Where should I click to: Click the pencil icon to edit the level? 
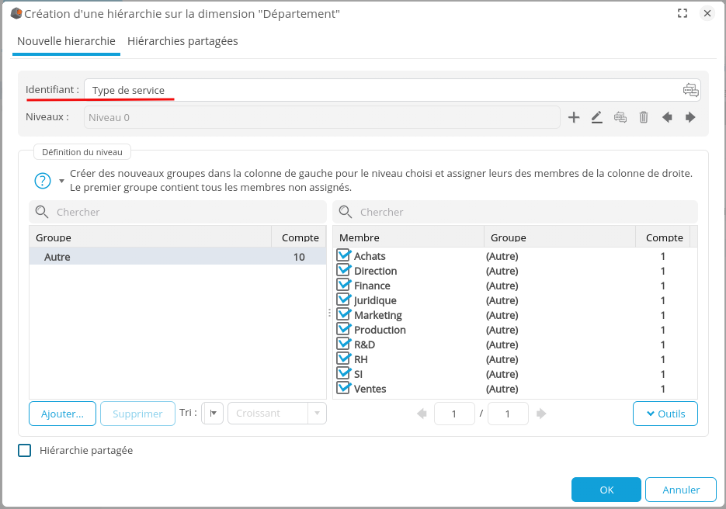pyautogui.click(x=597, y=117)
